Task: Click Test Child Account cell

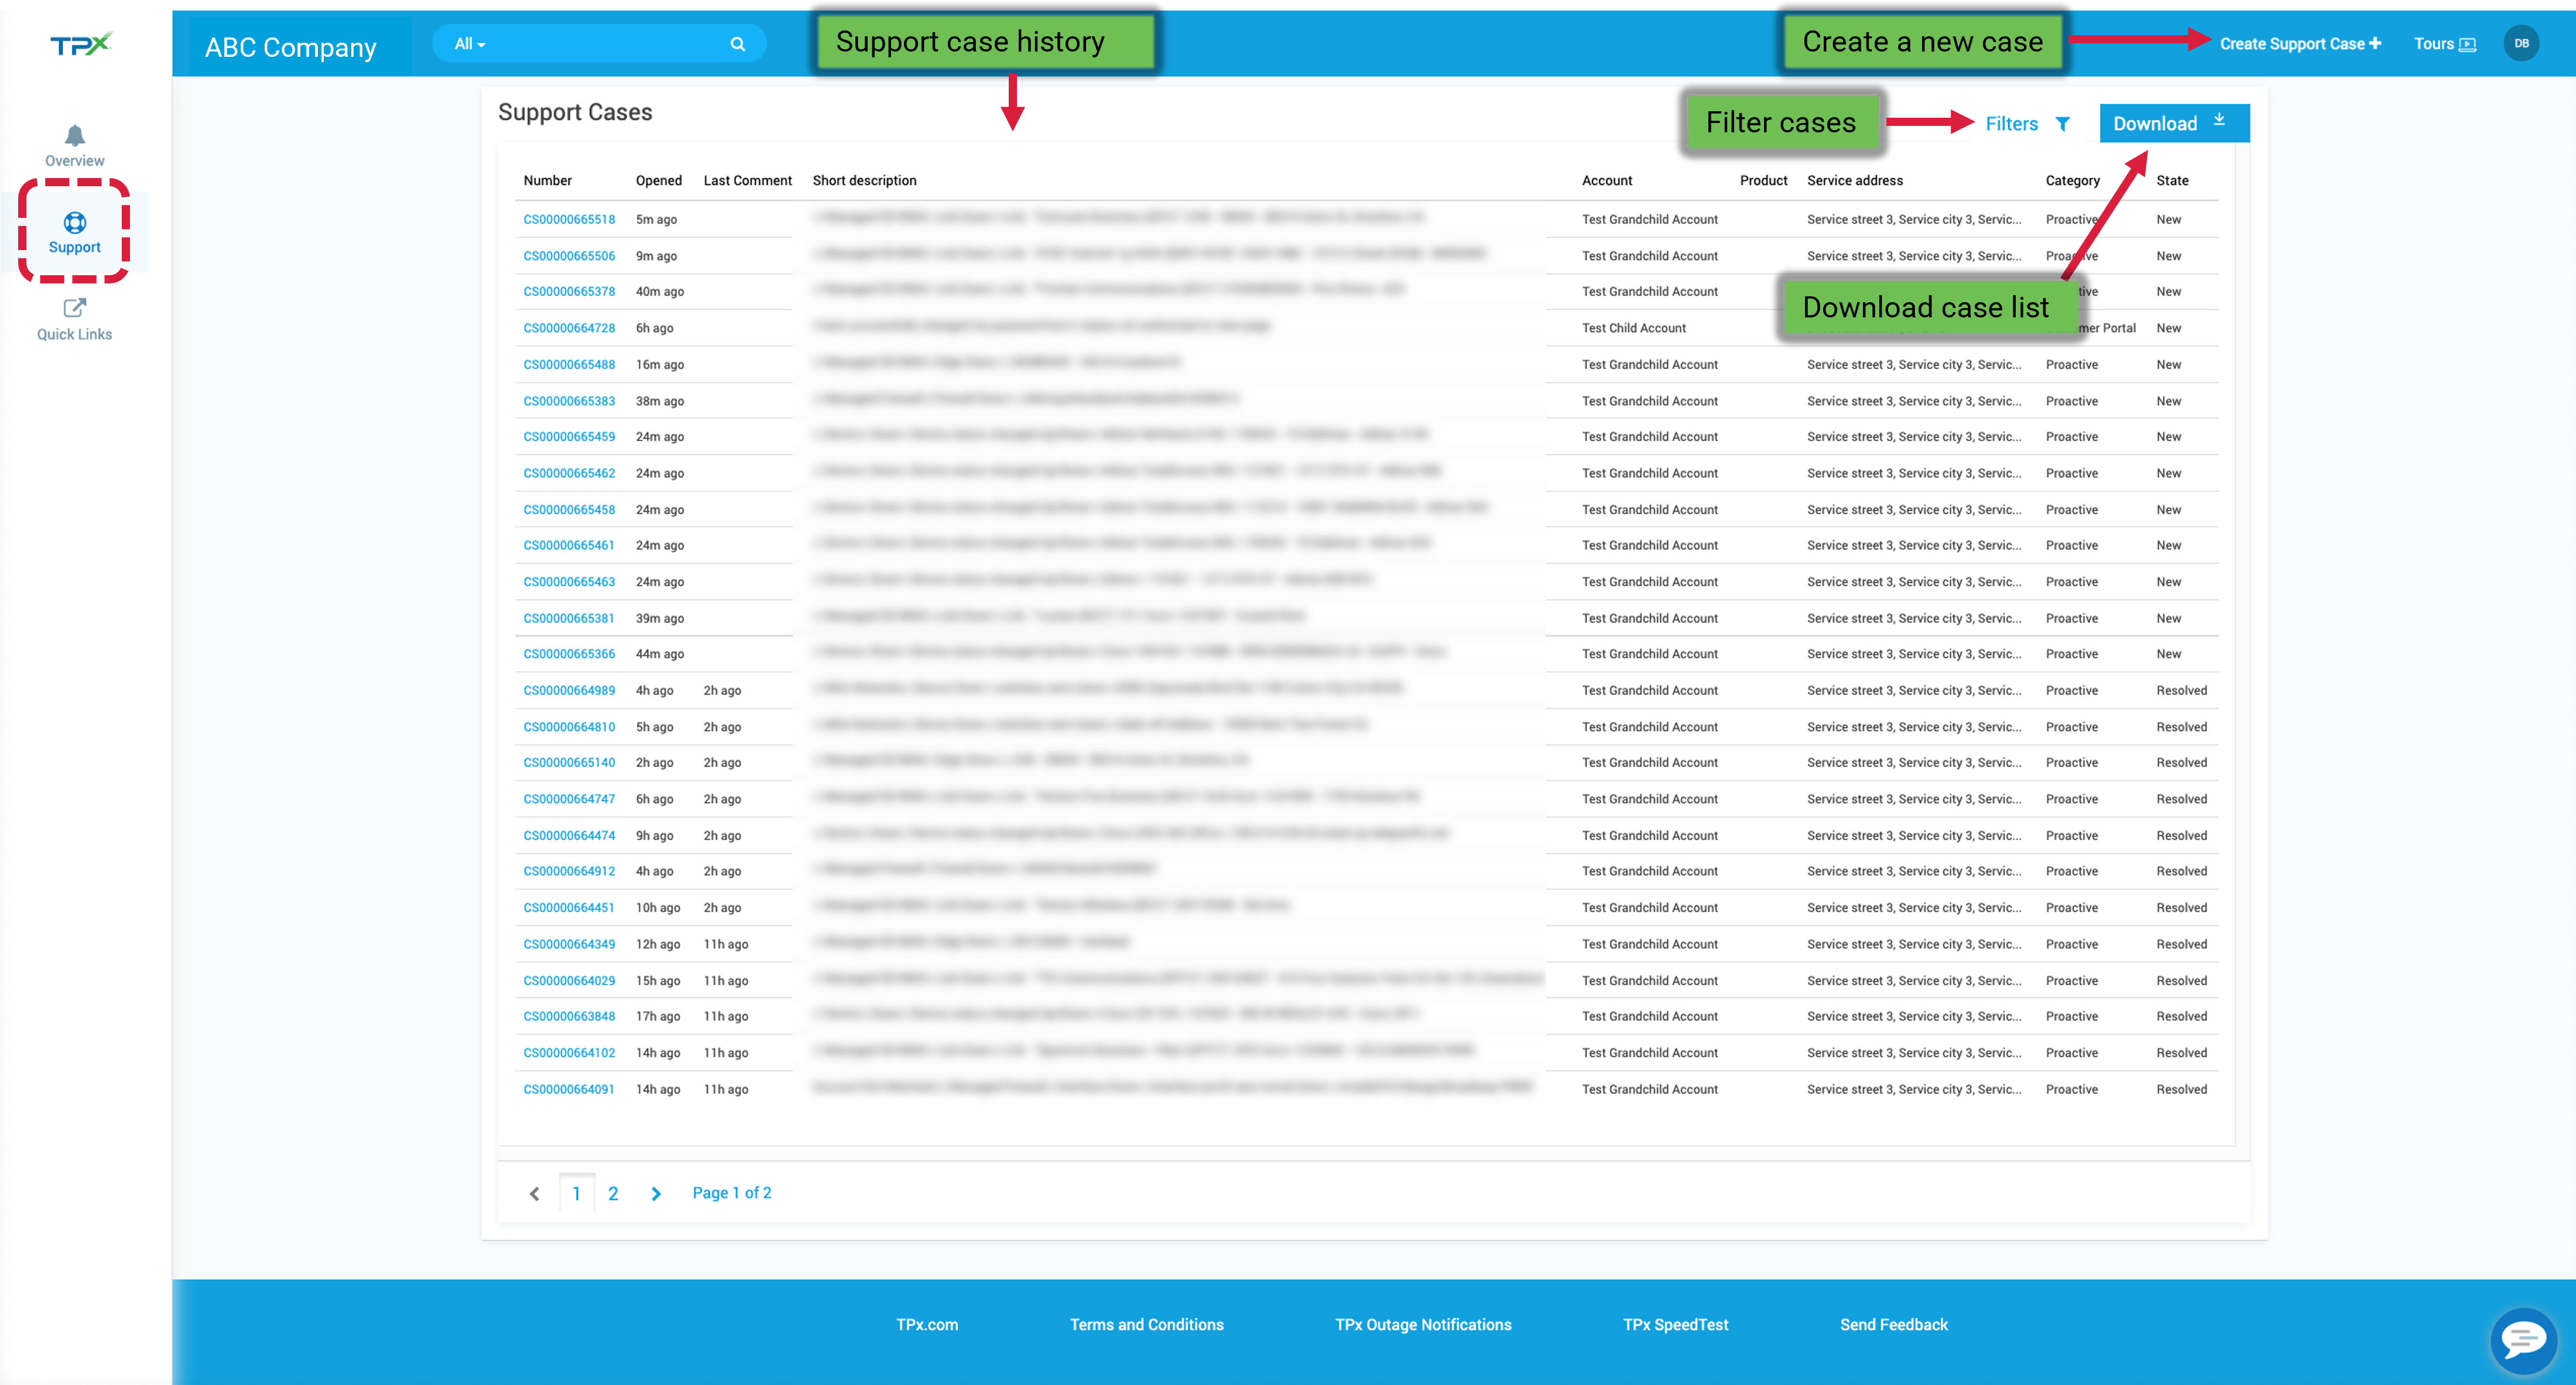Action: pos(1634,328)
